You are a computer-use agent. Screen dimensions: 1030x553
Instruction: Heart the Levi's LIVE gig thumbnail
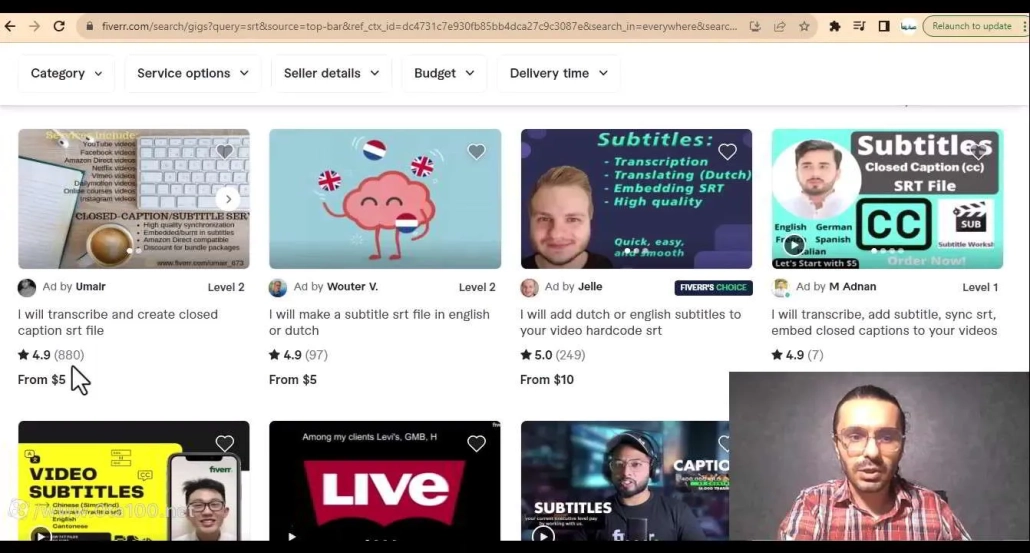[x=476, y=443]
